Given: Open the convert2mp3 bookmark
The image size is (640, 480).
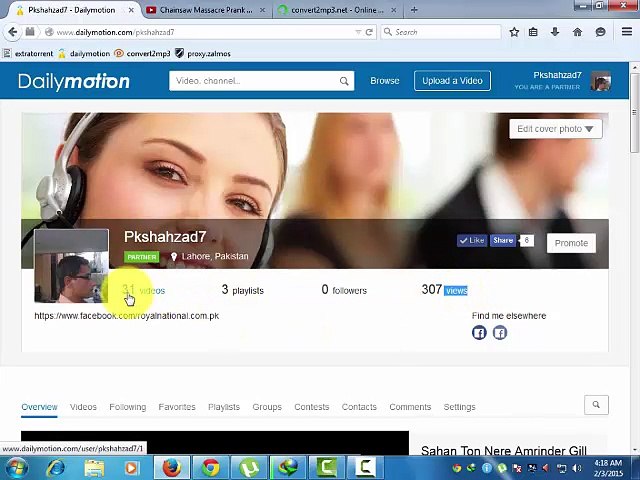Looking at the screenshot, I should pos(142,53).
